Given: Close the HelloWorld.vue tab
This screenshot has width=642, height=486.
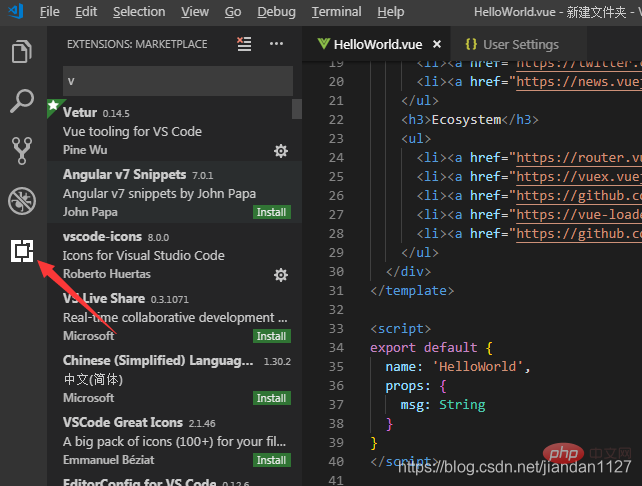Looking at the screenshot, I should 437,44.
